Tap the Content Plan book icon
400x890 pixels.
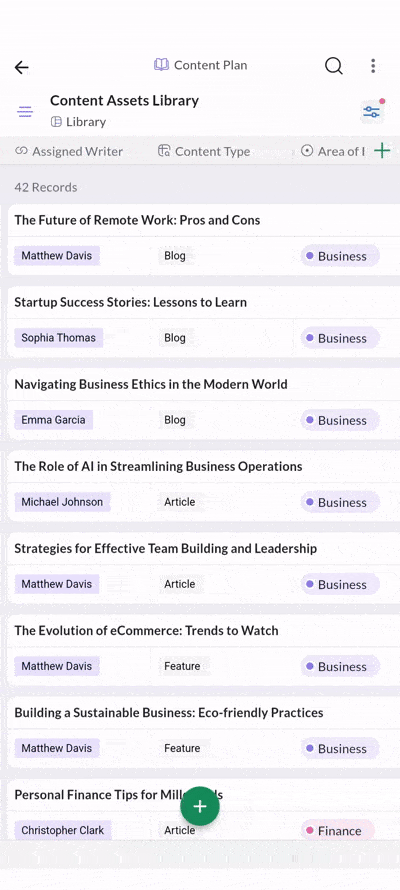coord(161,65)
